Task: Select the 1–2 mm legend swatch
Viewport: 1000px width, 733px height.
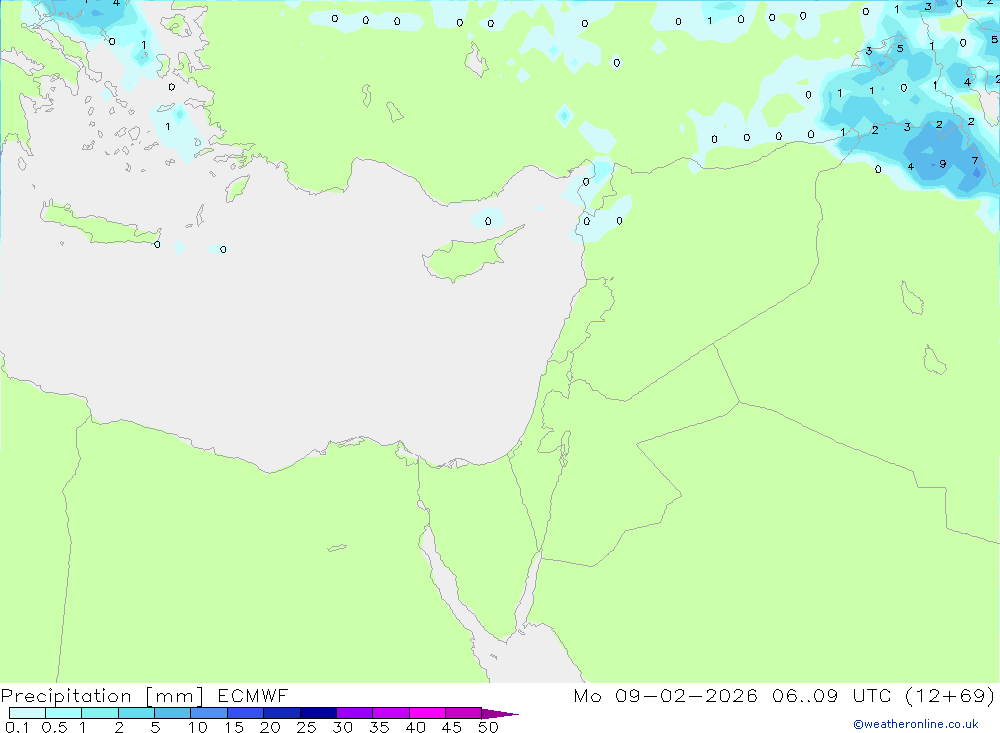Action: point(99,713)
